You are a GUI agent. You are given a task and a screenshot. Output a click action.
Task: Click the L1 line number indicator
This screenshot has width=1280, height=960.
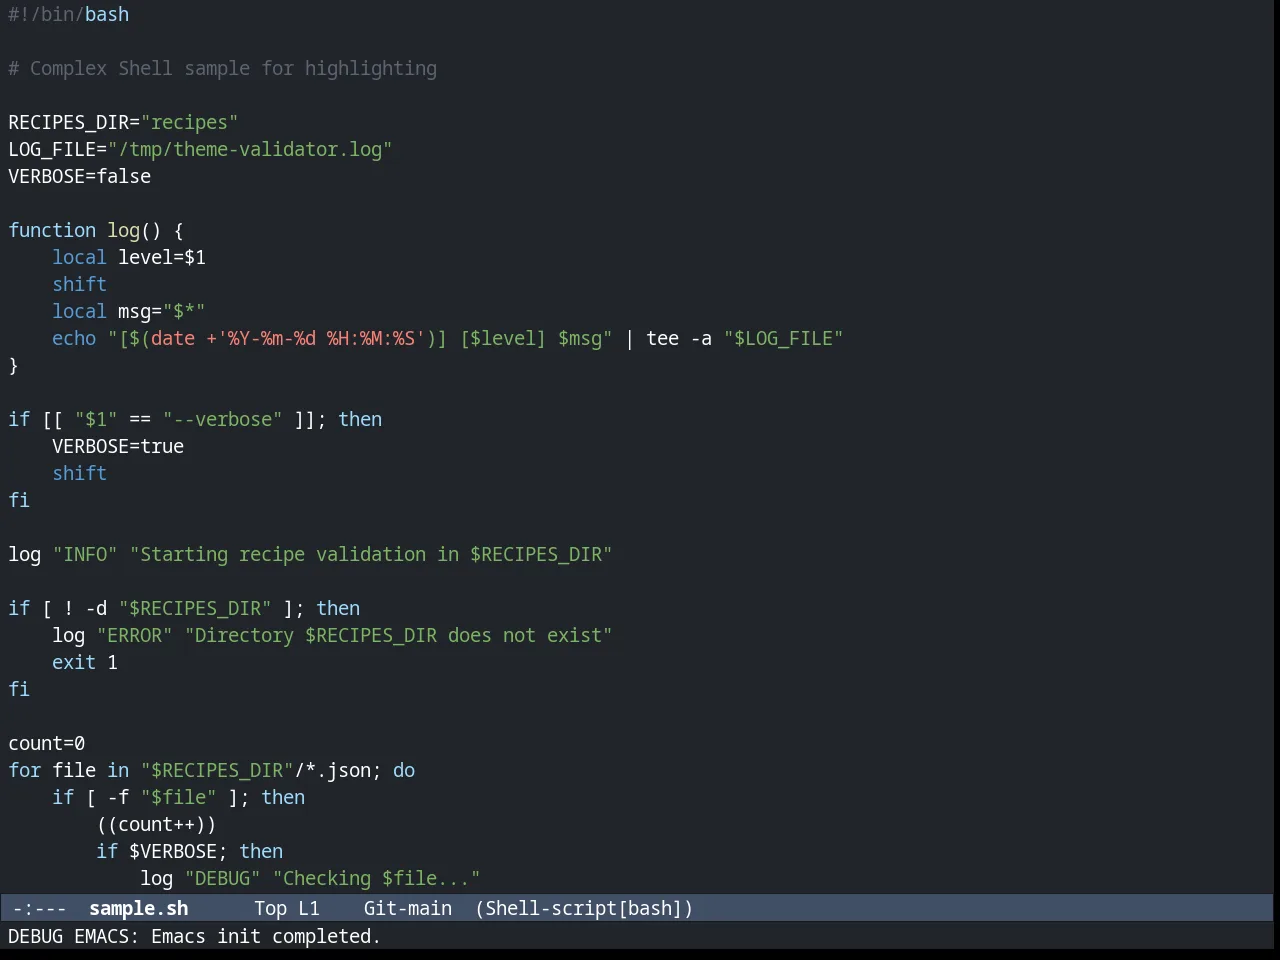(x=308, y=908)
